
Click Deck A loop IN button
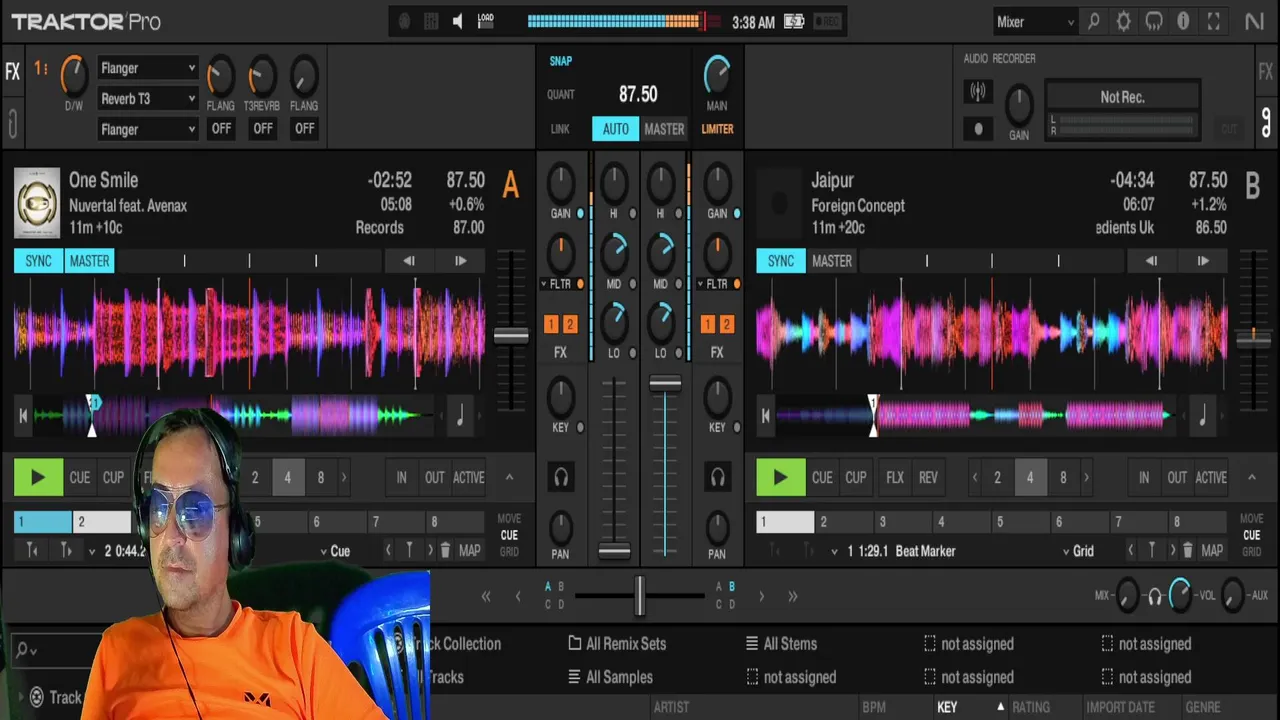pyautogui.click(x=401, y=478)
